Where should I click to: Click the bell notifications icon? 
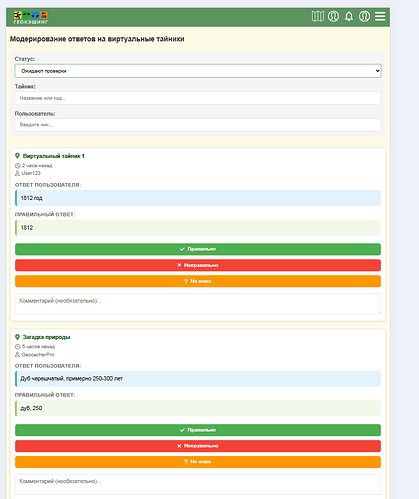(349, 16)
